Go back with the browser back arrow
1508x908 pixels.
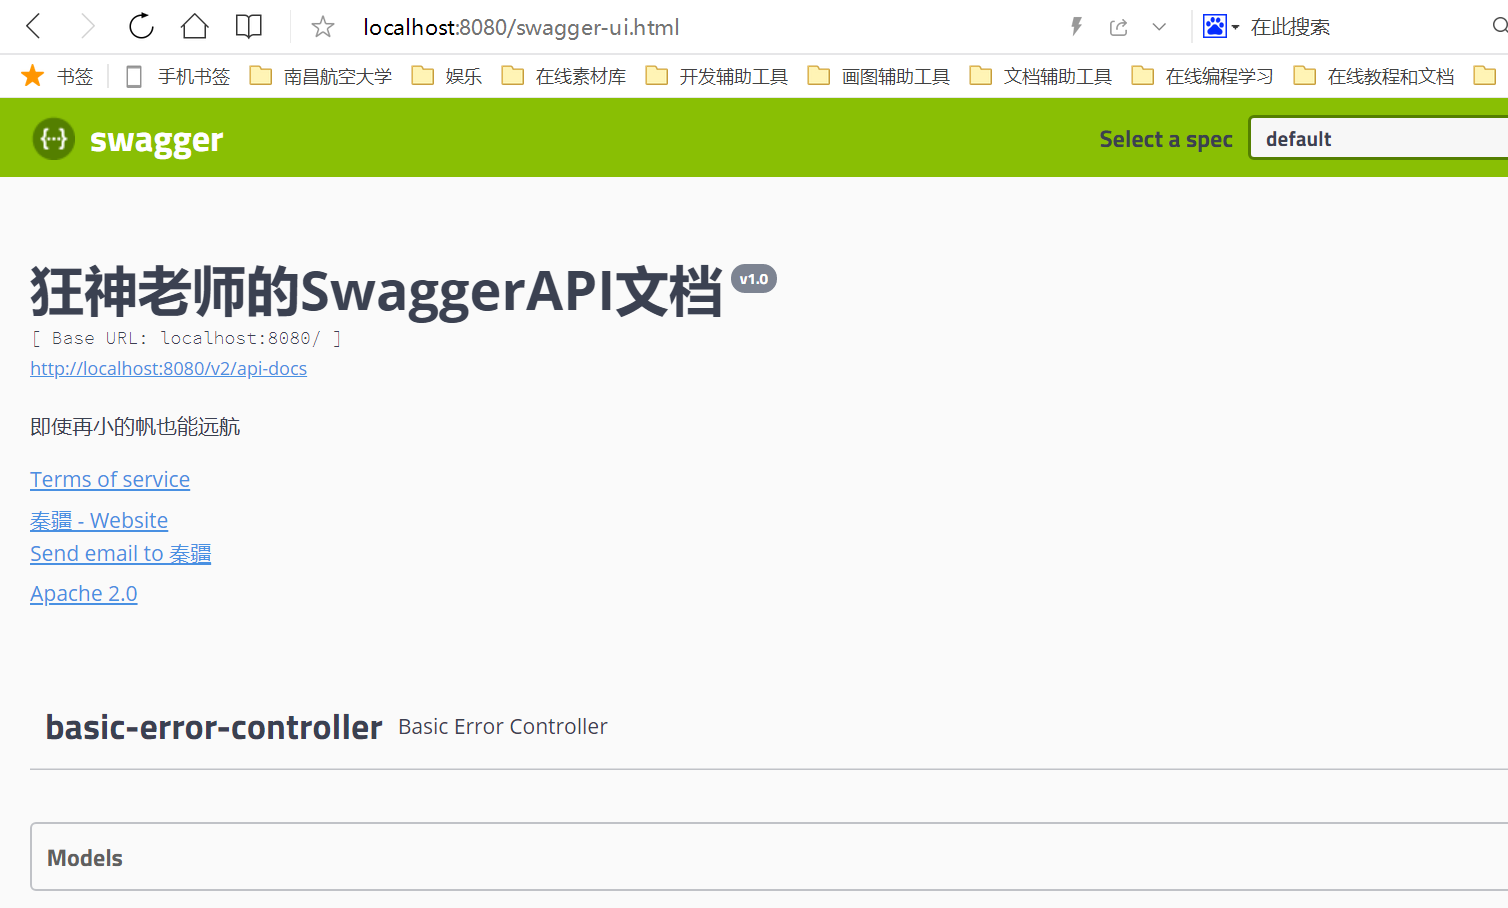click(x=33, y=27)
